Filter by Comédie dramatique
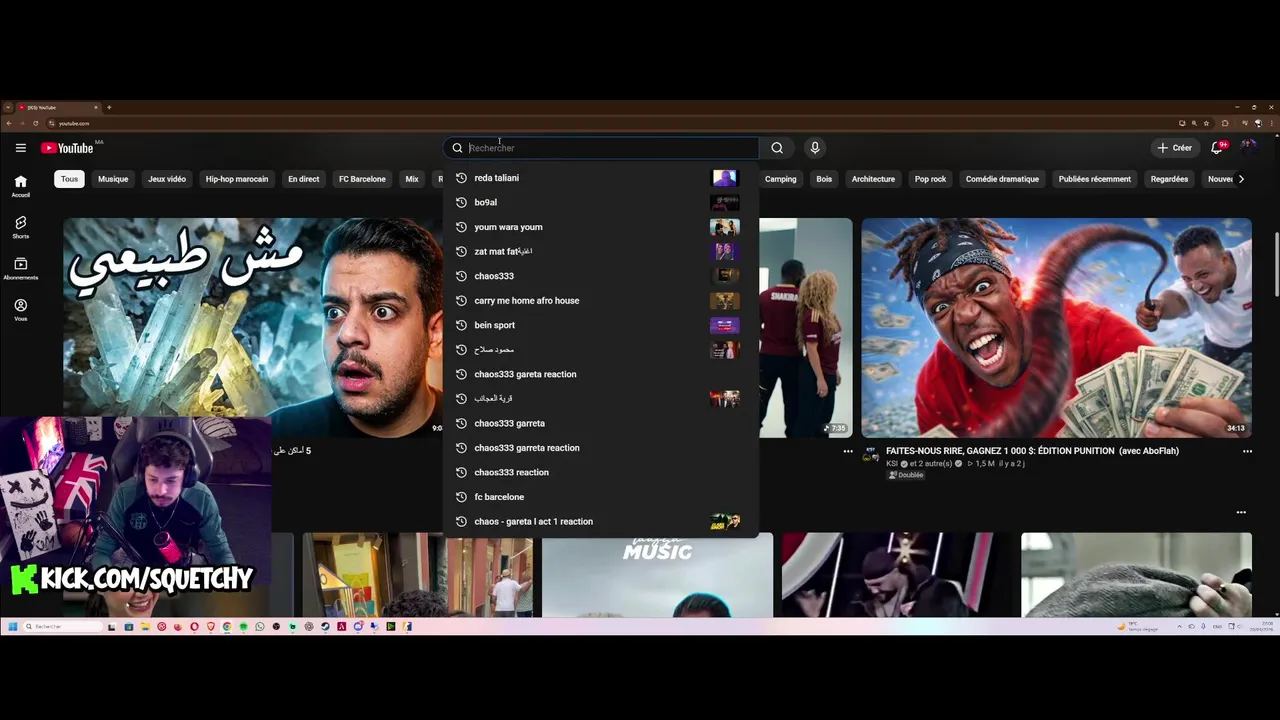Image resolution: width=1280 pixels, height=720 pixels. point(1002,179)
